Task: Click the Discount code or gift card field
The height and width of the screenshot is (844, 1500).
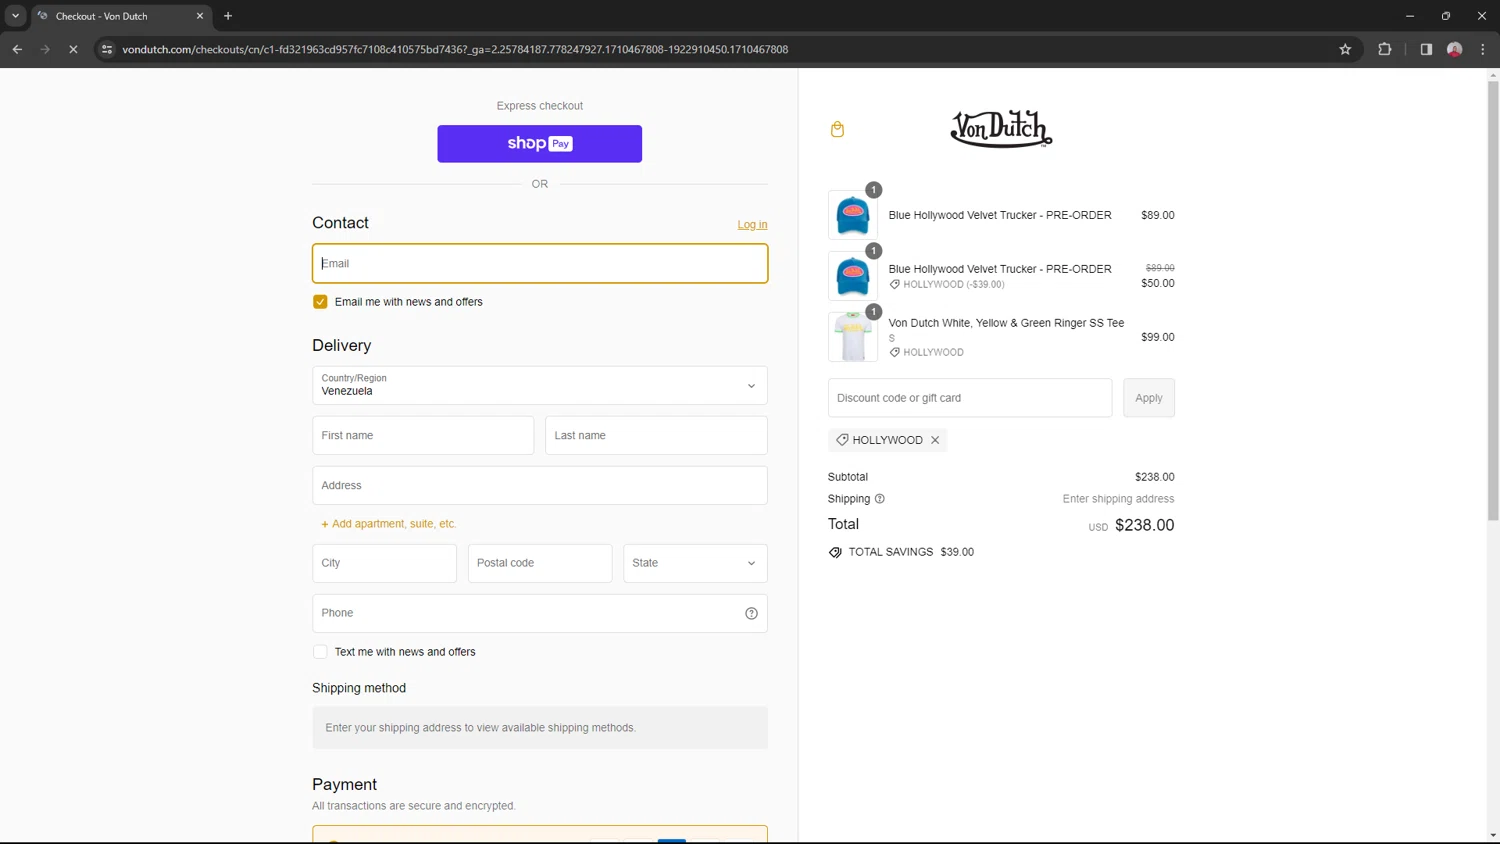Action: click(970, 398)
